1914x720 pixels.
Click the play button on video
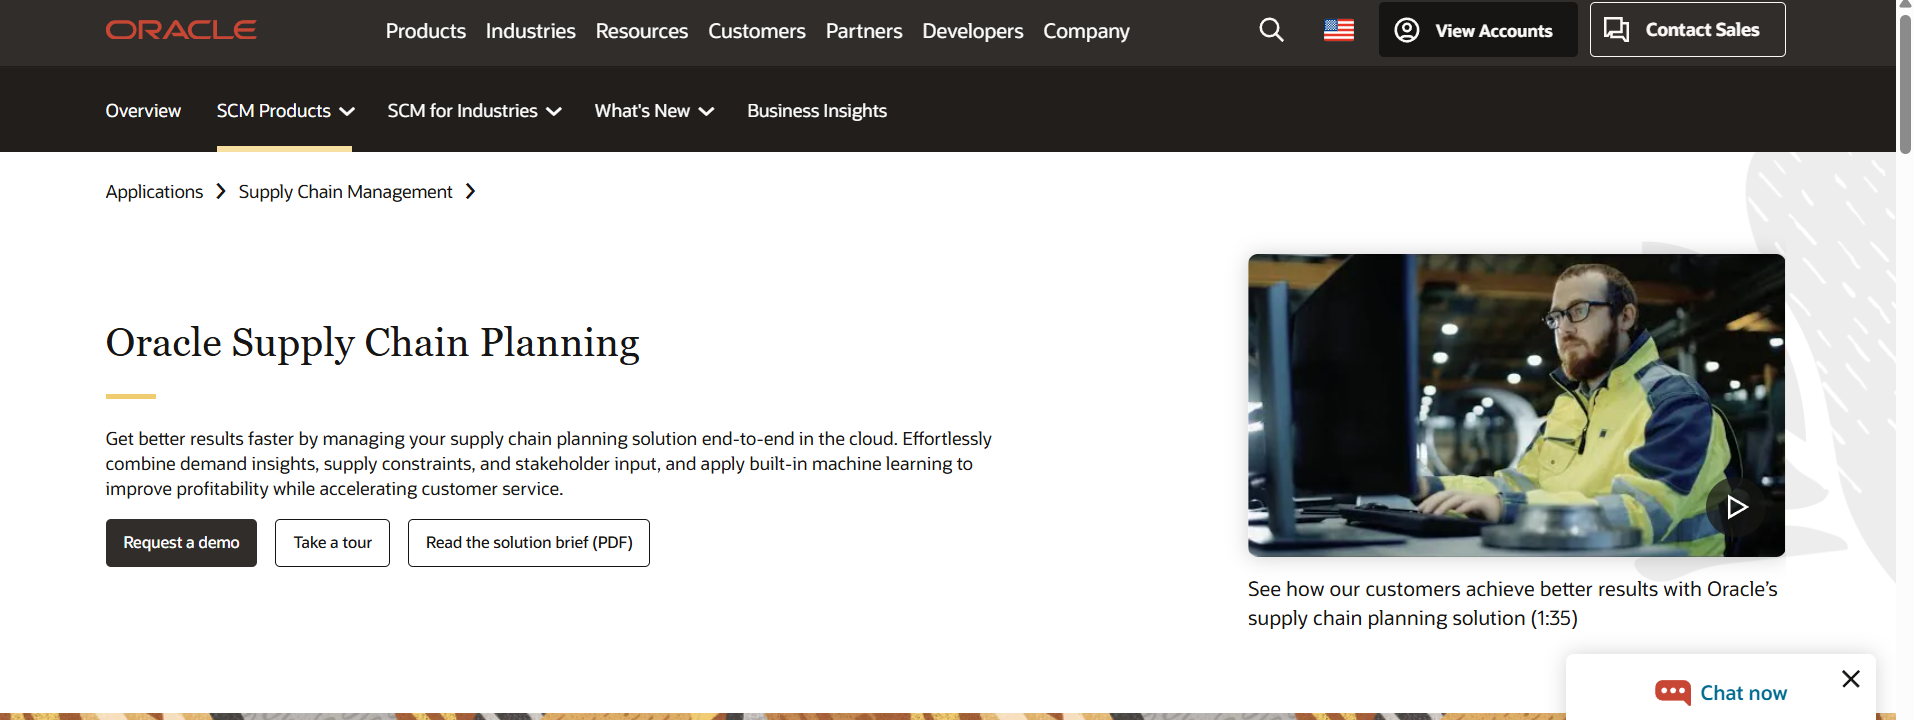click(x=1737, y=507)
